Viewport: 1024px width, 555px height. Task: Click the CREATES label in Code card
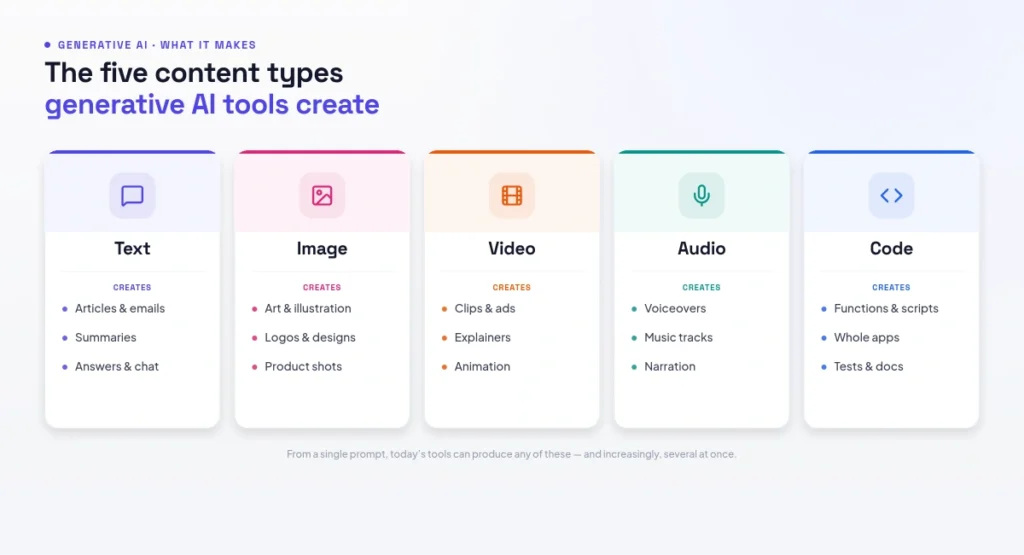click(891, 287)
